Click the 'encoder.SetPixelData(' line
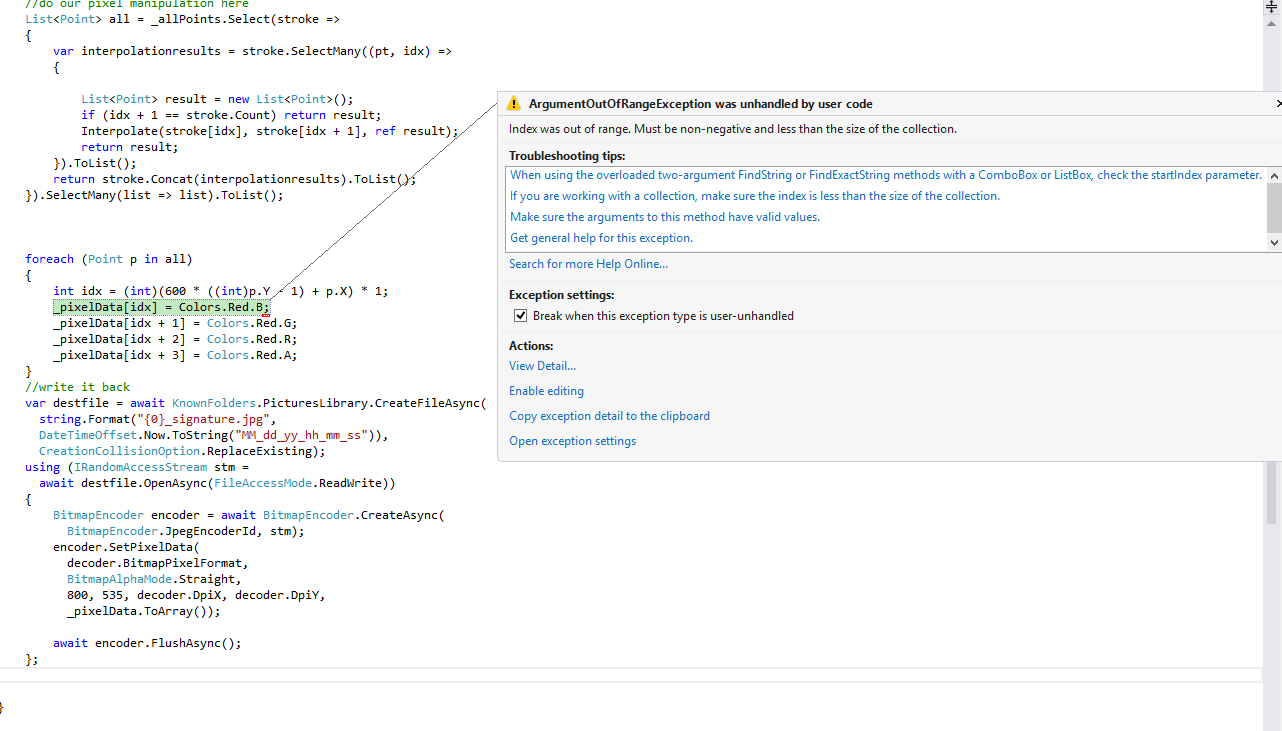The image size is (1282, 731). pyautogui.click(x=126, y=547)
